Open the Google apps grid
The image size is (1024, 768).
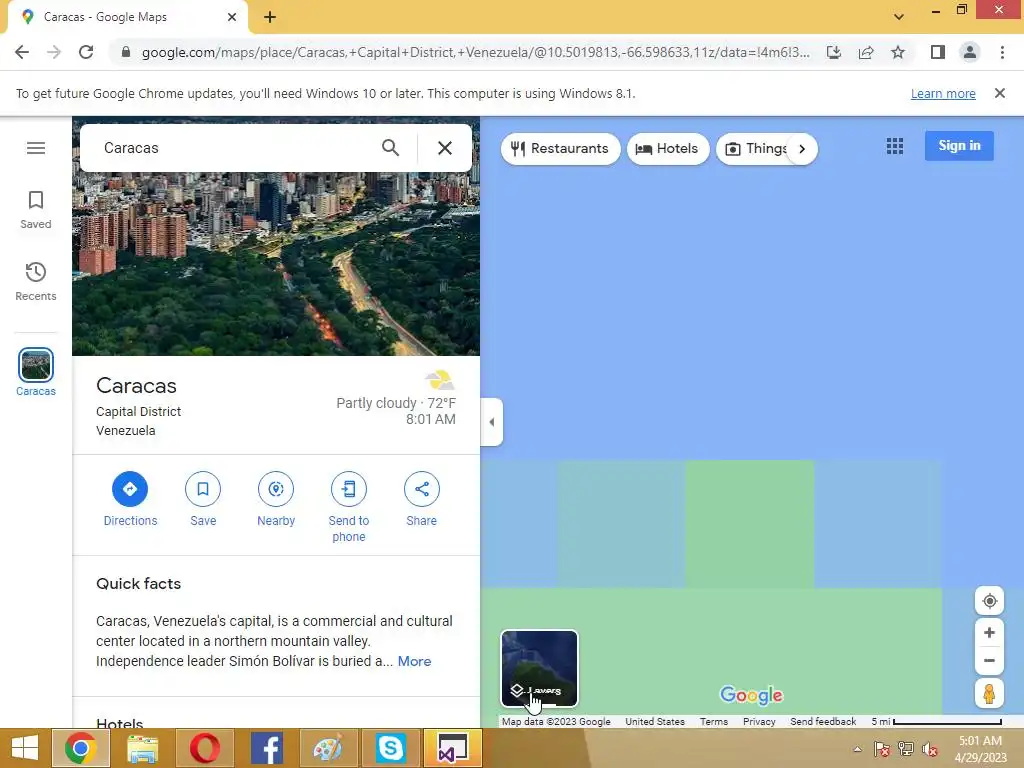pos(895,146)
